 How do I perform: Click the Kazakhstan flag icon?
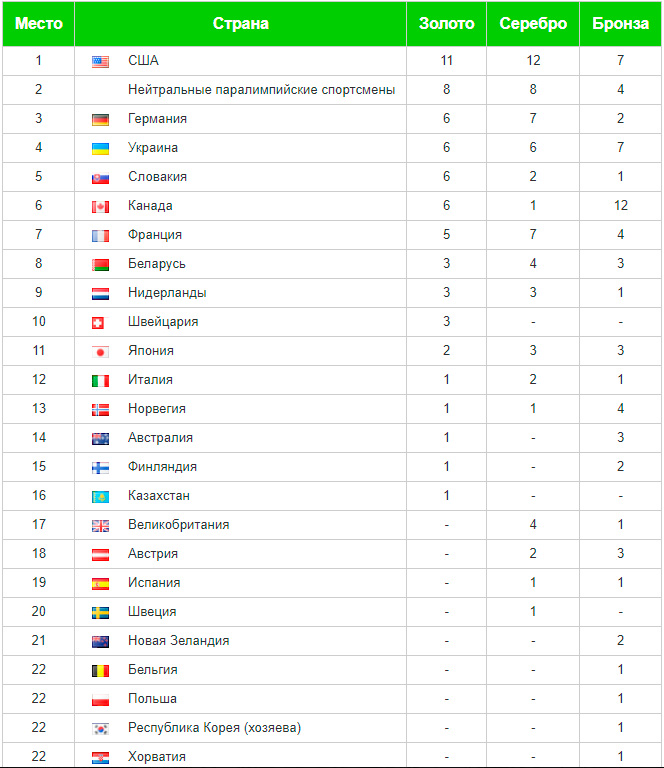click(100, 497)
